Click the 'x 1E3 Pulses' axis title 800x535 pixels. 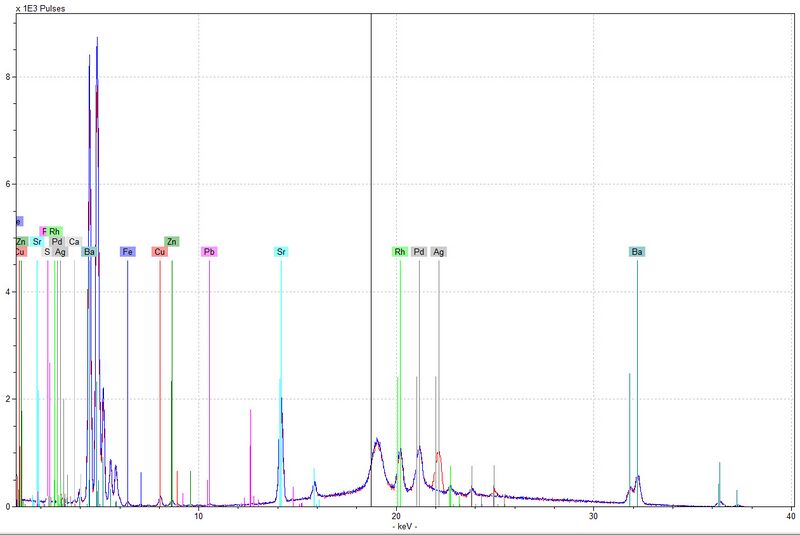click(x=41, y=8)
